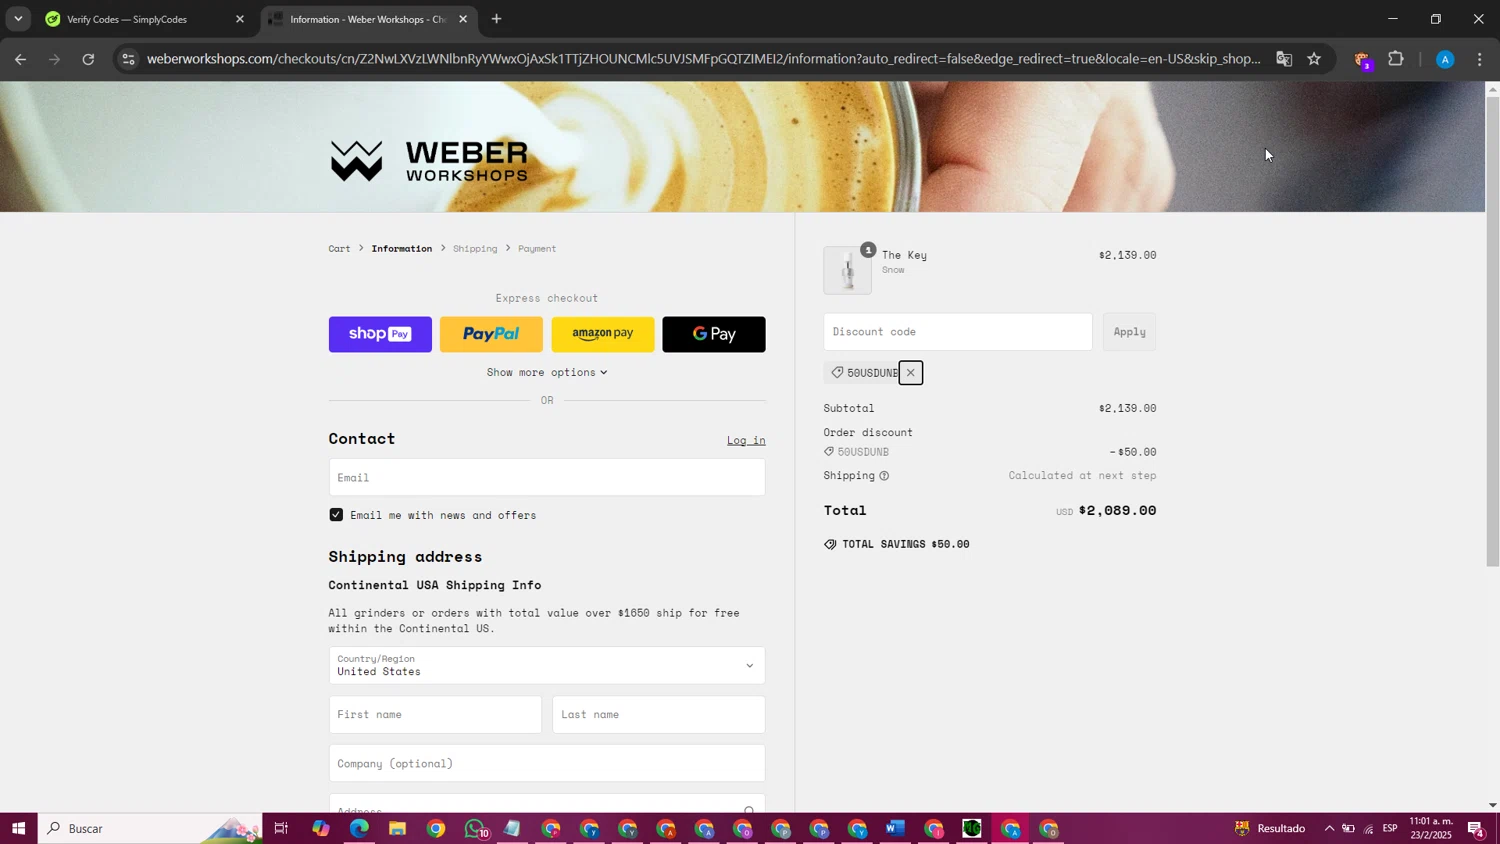Pay with PayPal express checkout
This screenshot has height=844, width=1500.
491,334
